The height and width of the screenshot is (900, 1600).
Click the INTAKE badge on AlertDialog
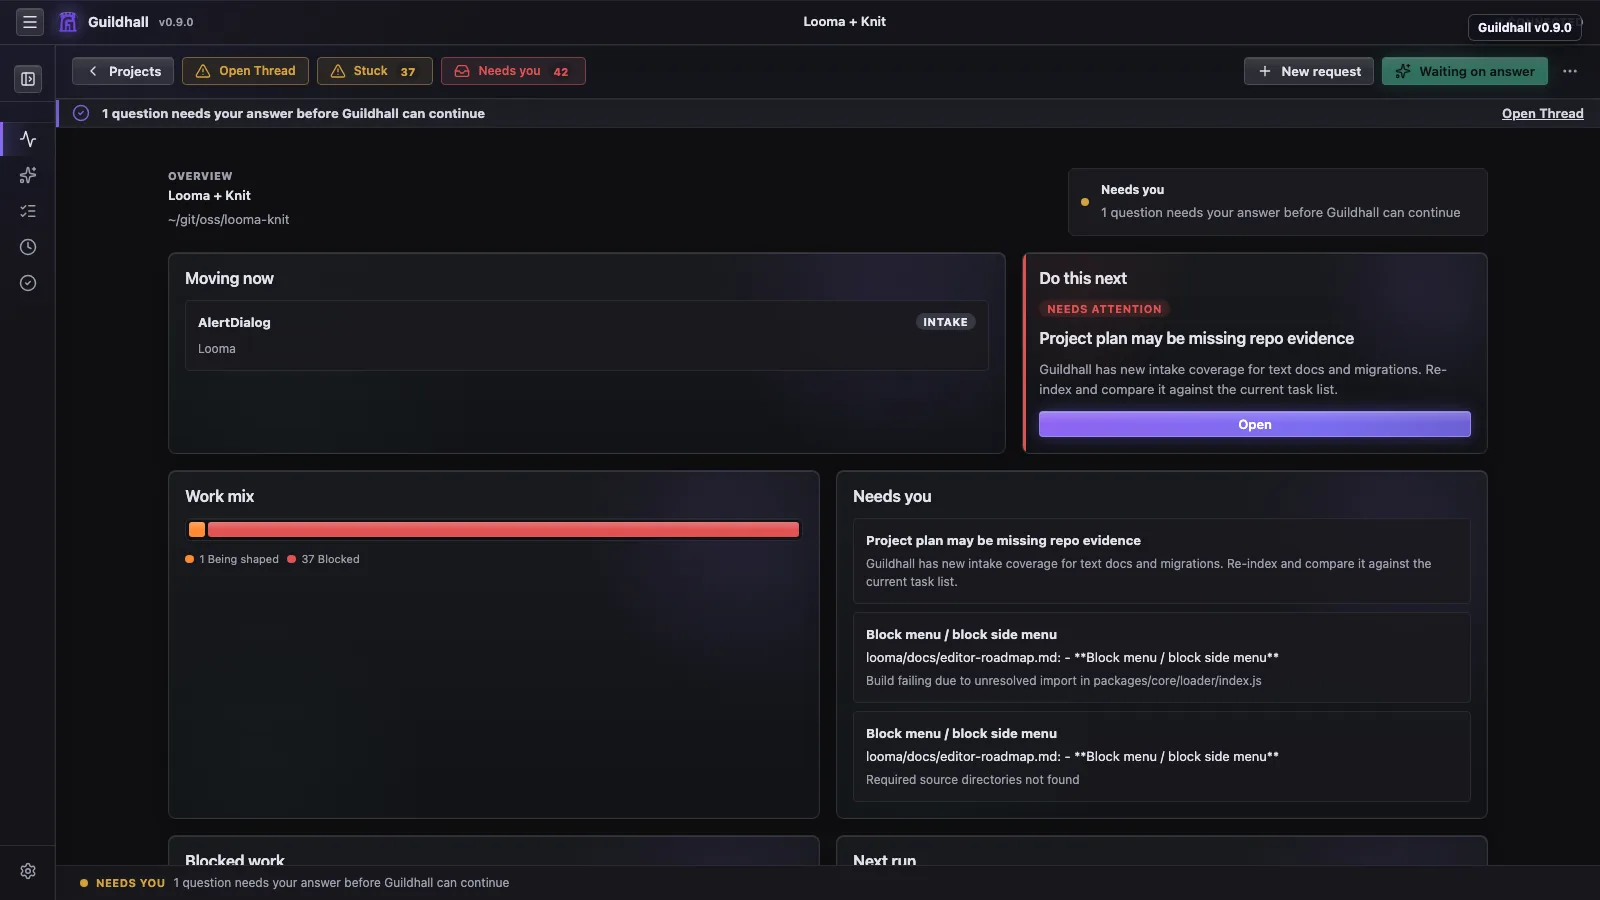click(945, 322)
